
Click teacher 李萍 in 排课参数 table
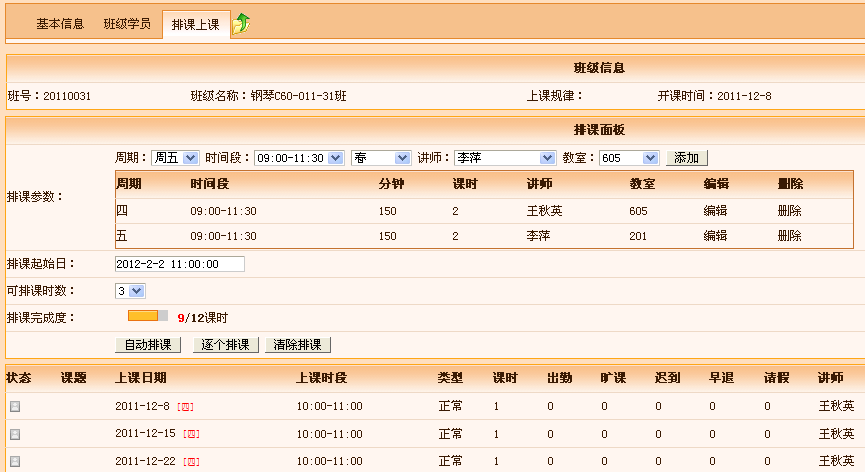[538, 236]
